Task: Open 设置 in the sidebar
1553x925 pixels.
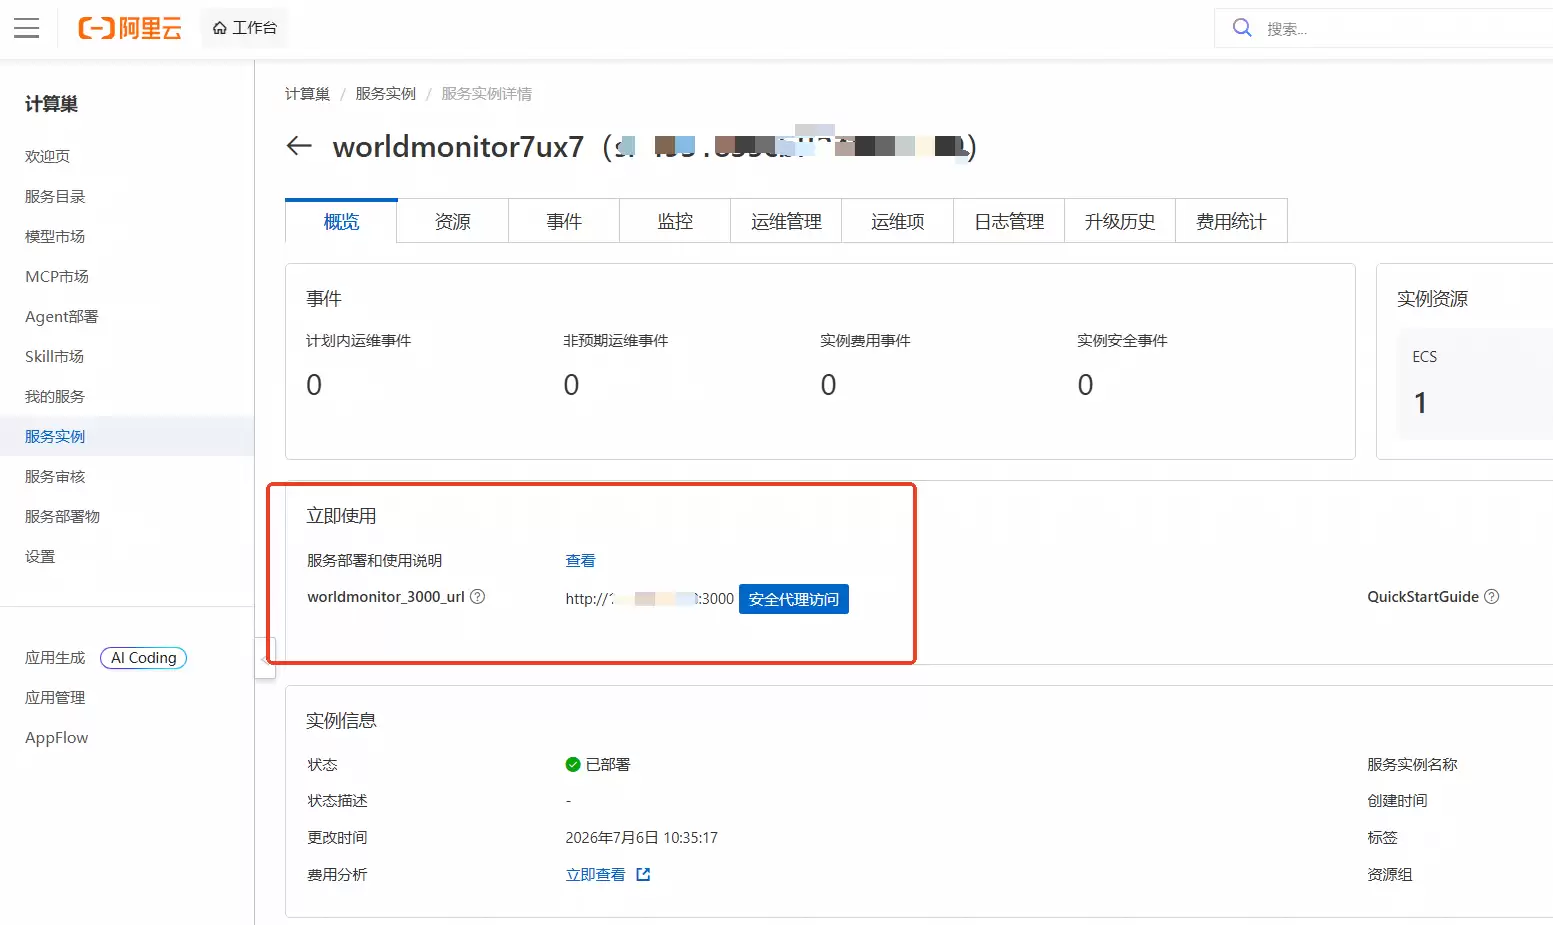Action: pos(127,556)
